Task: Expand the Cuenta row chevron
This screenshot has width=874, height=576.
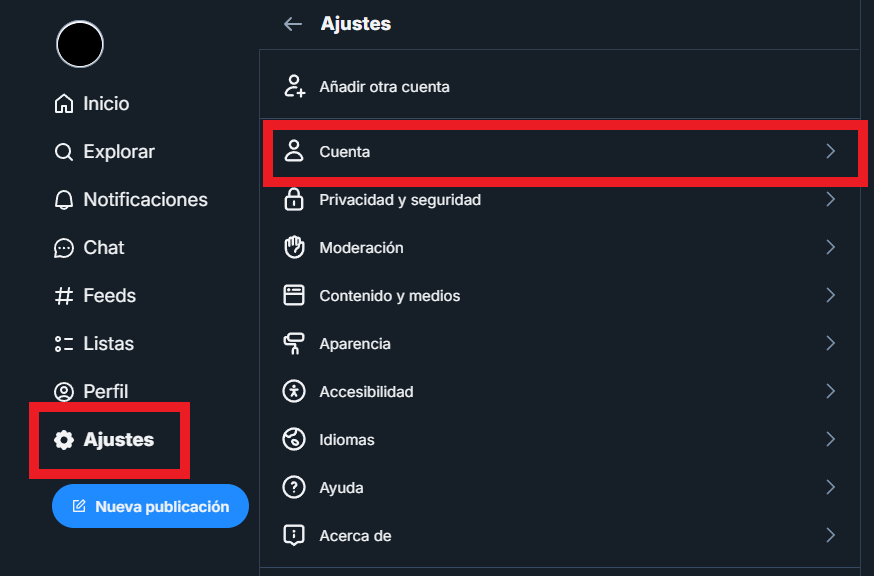Action: pyautogui.click(x=831, y=151)
